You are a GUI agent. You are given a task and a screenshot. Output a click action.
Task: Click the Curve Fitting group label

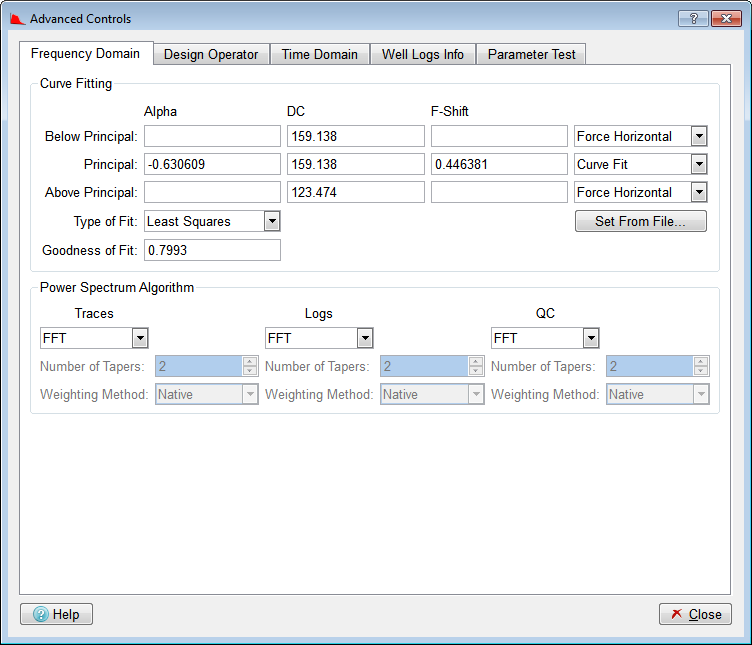tap(76, 83)
